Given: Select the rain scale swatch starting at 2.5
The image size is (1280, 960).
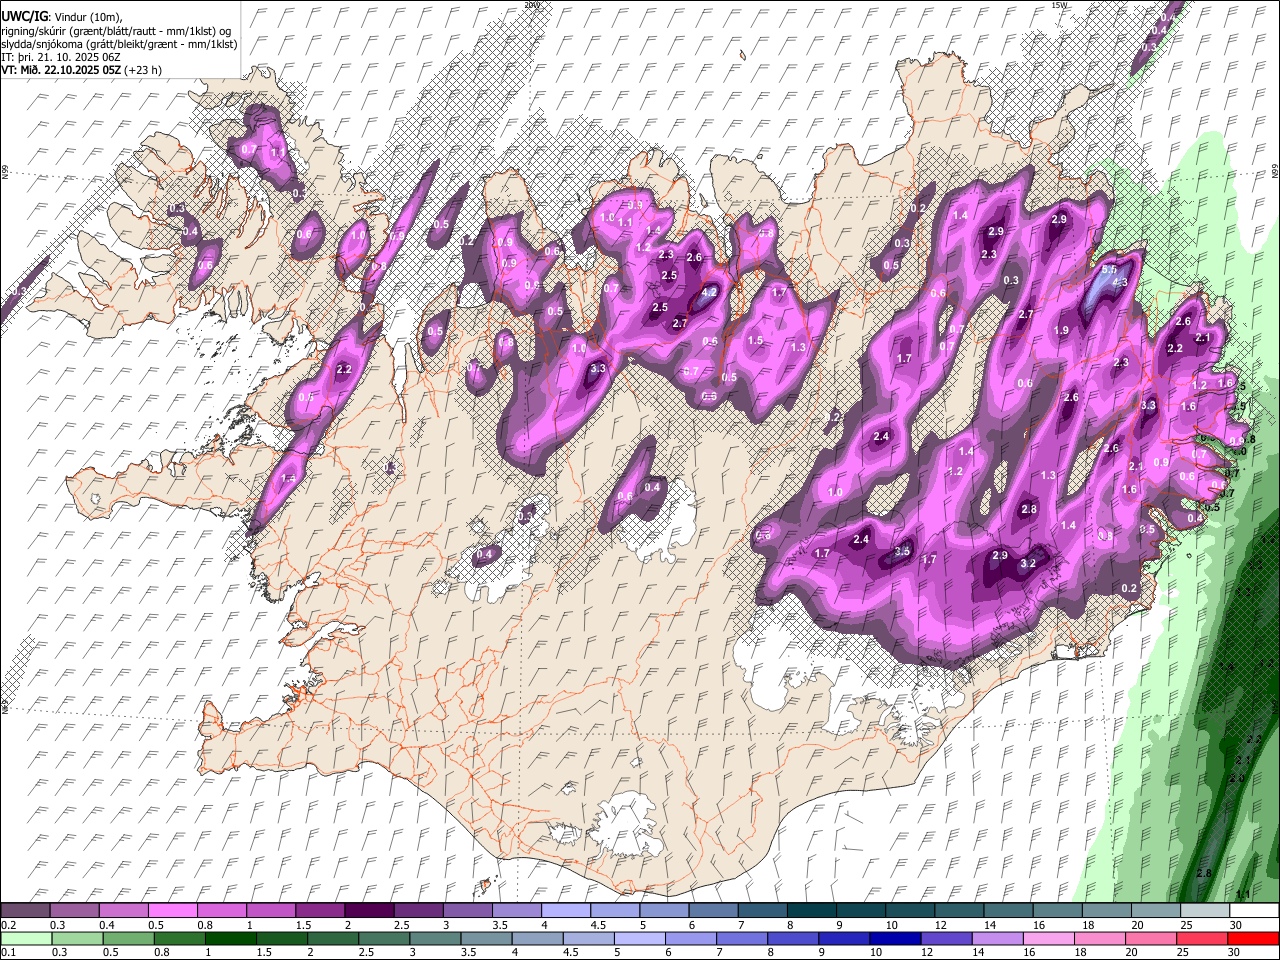Looking at the screenshot, I should coord(384,938).
